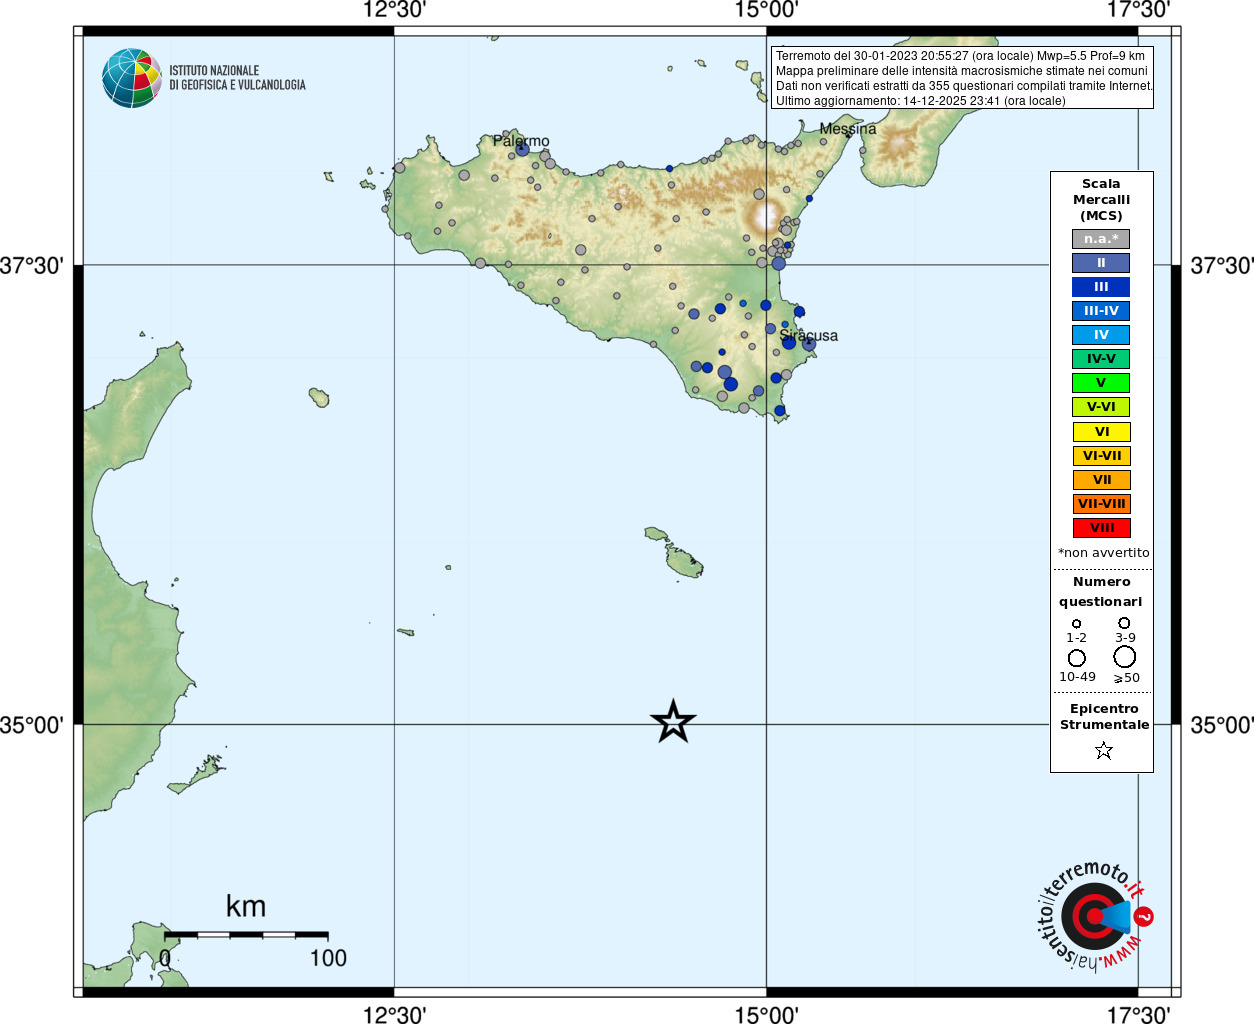Image resolution: width=1254 pixels, height=1024 pixels.
Task: Click the km scale bar
Action: click(x=246, y=935)
